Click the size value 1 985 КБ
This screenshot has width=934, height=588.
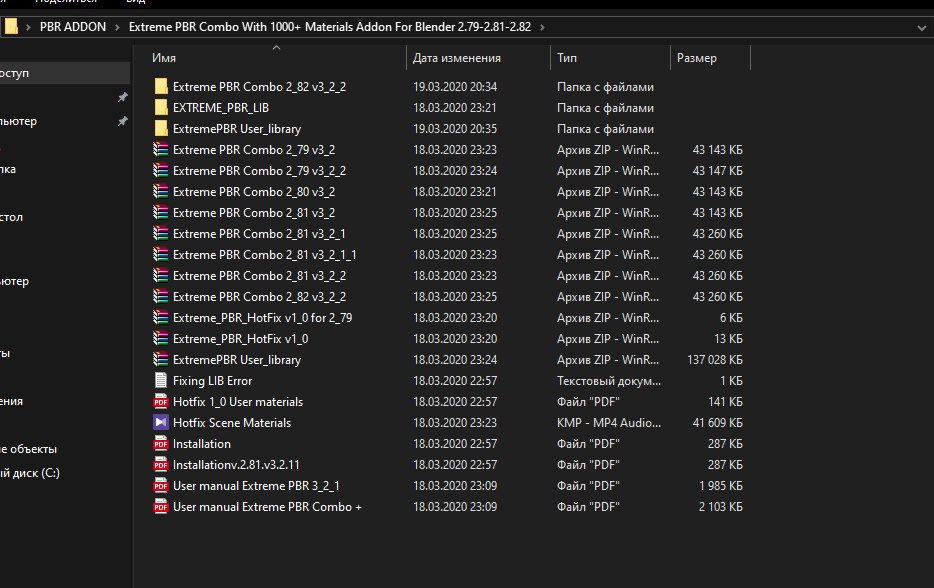[x=721, y=486]
